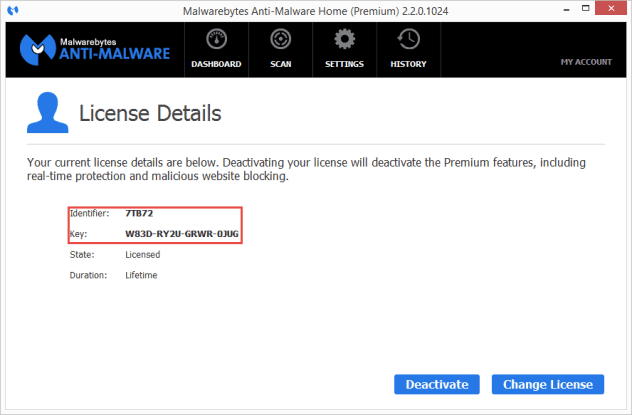This screenshot has height=415, width=632.
Task: Click the blue user profile icon
Action: 48,112
